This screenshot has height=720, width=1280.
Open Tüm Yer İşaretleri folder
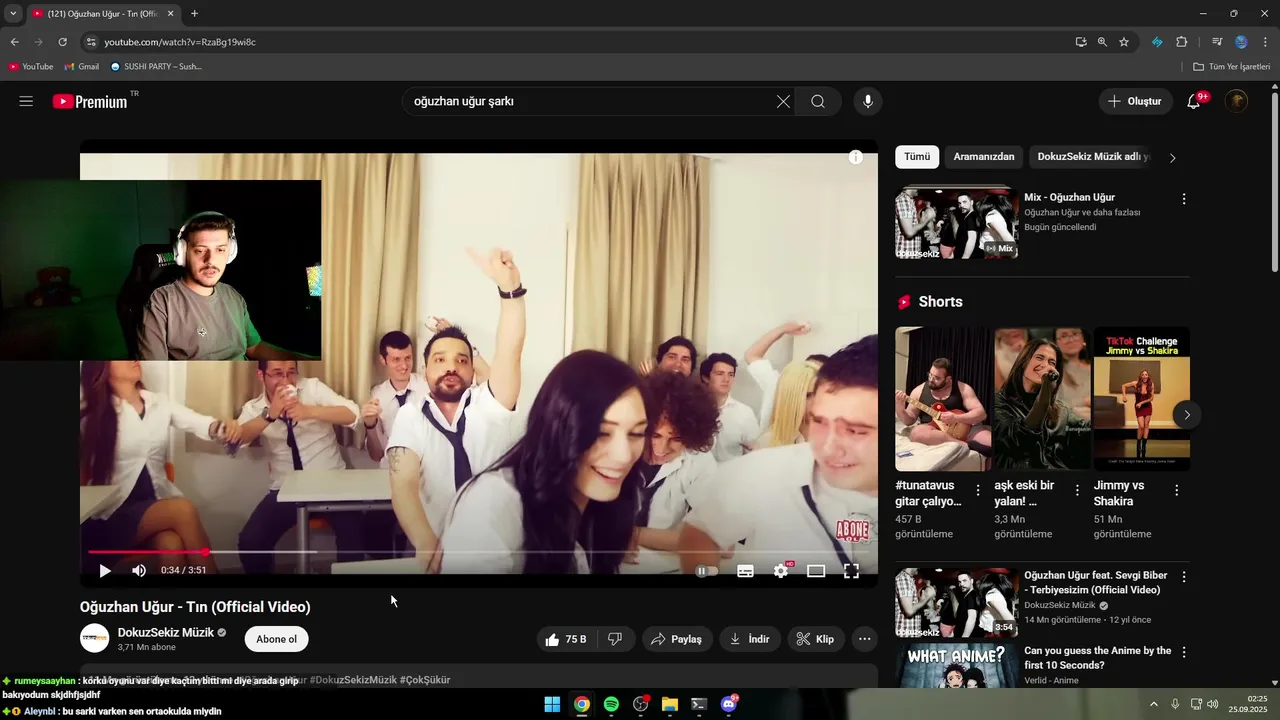pyautogui.click(x=1231, y=67)
